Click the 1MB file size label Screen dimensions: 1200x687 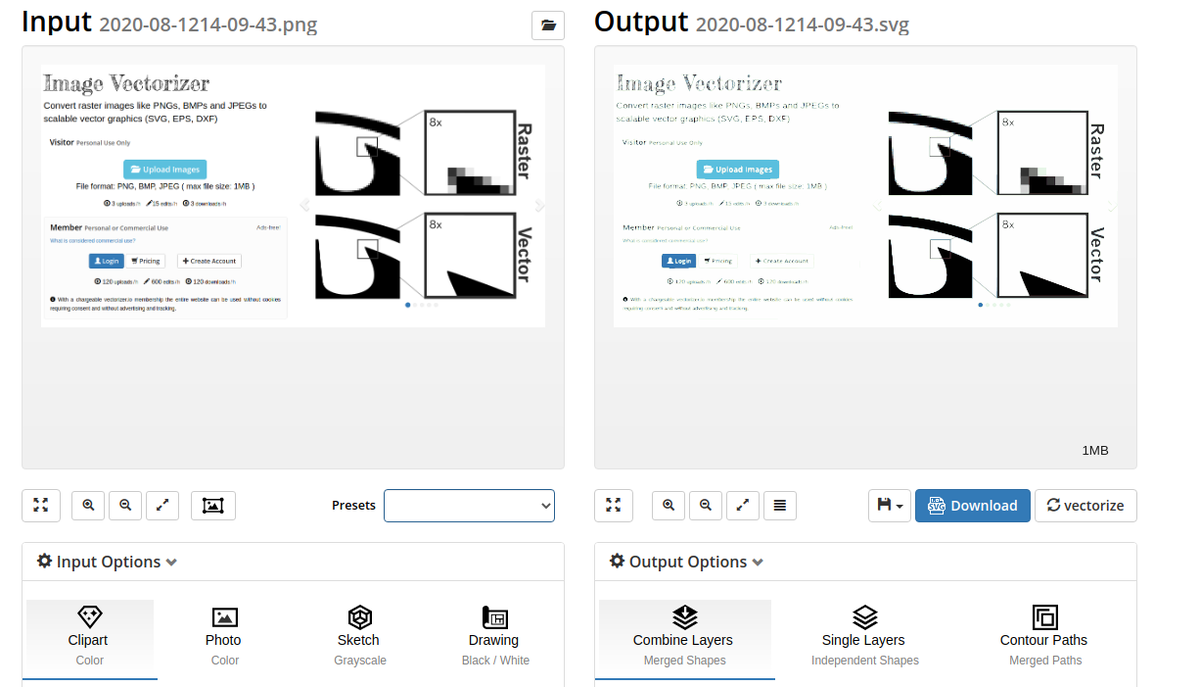pos(1095,450)
